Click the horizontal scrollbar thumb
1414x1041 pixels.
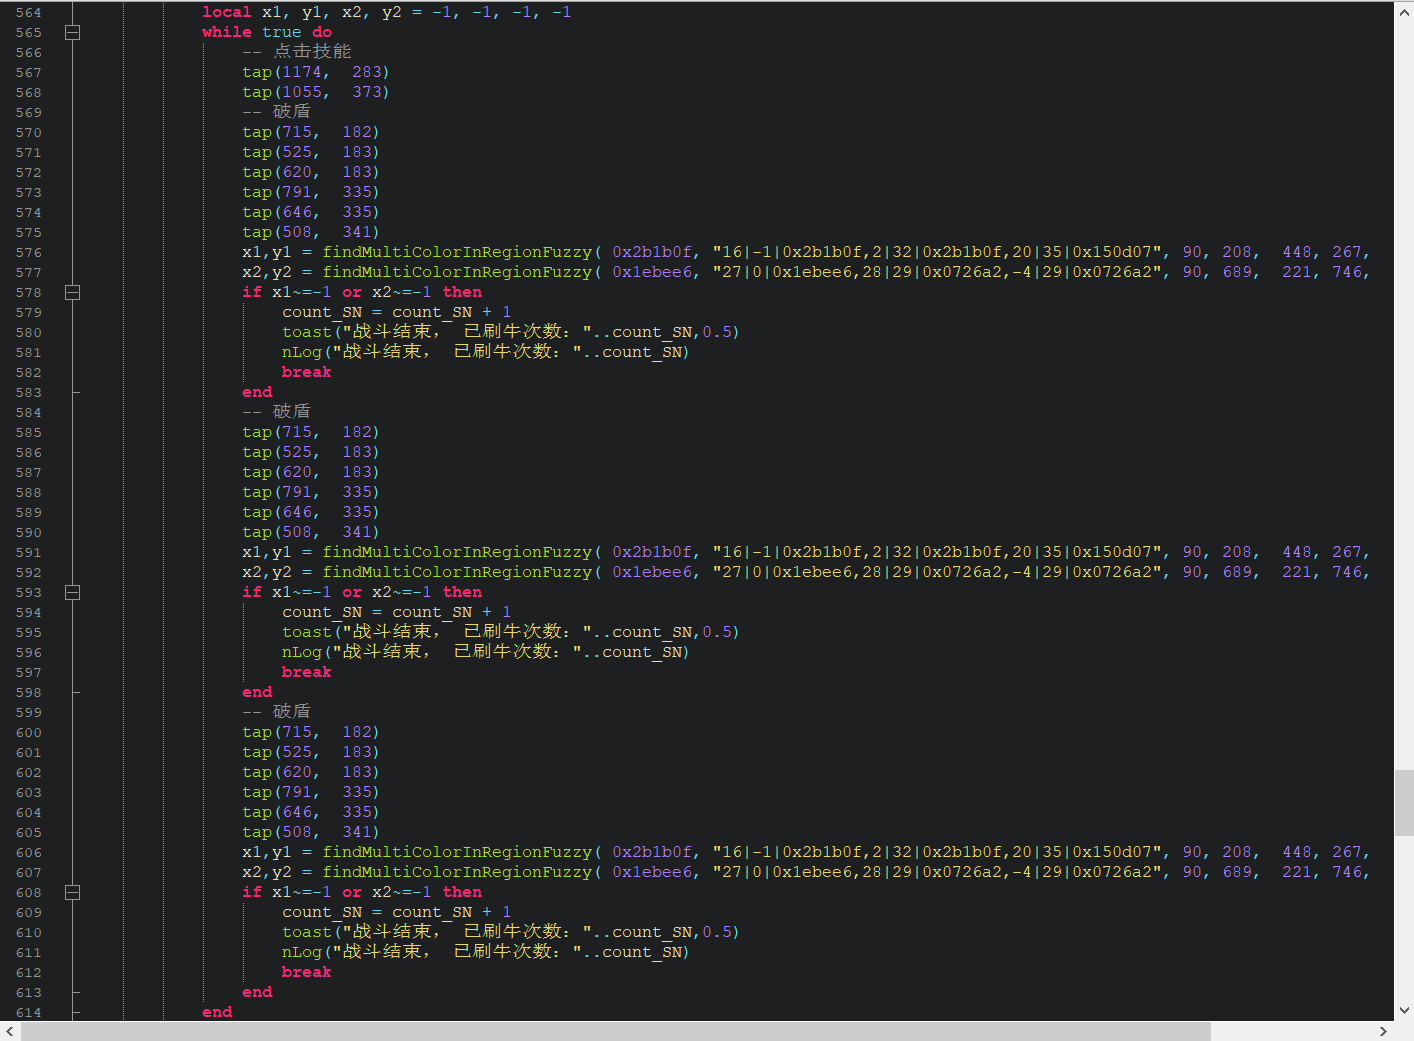tap(615, 1031)
